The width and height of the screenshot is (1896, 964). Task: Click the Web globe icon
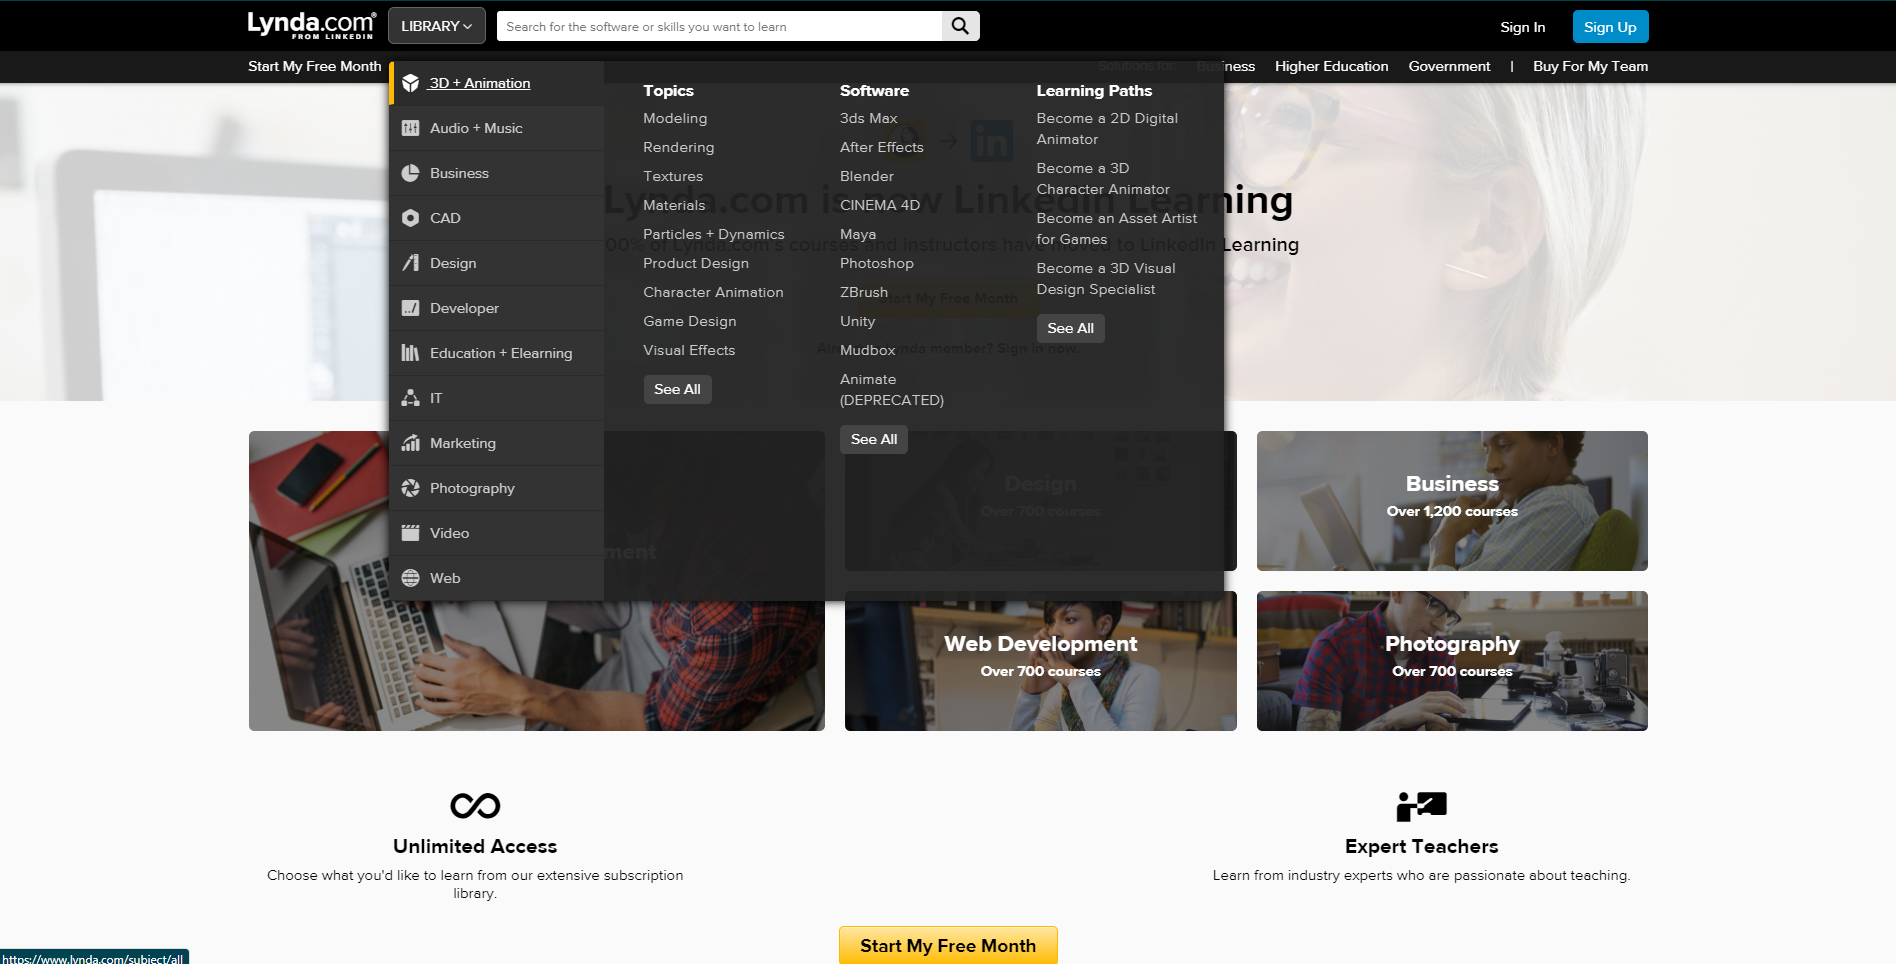point(410,578)
